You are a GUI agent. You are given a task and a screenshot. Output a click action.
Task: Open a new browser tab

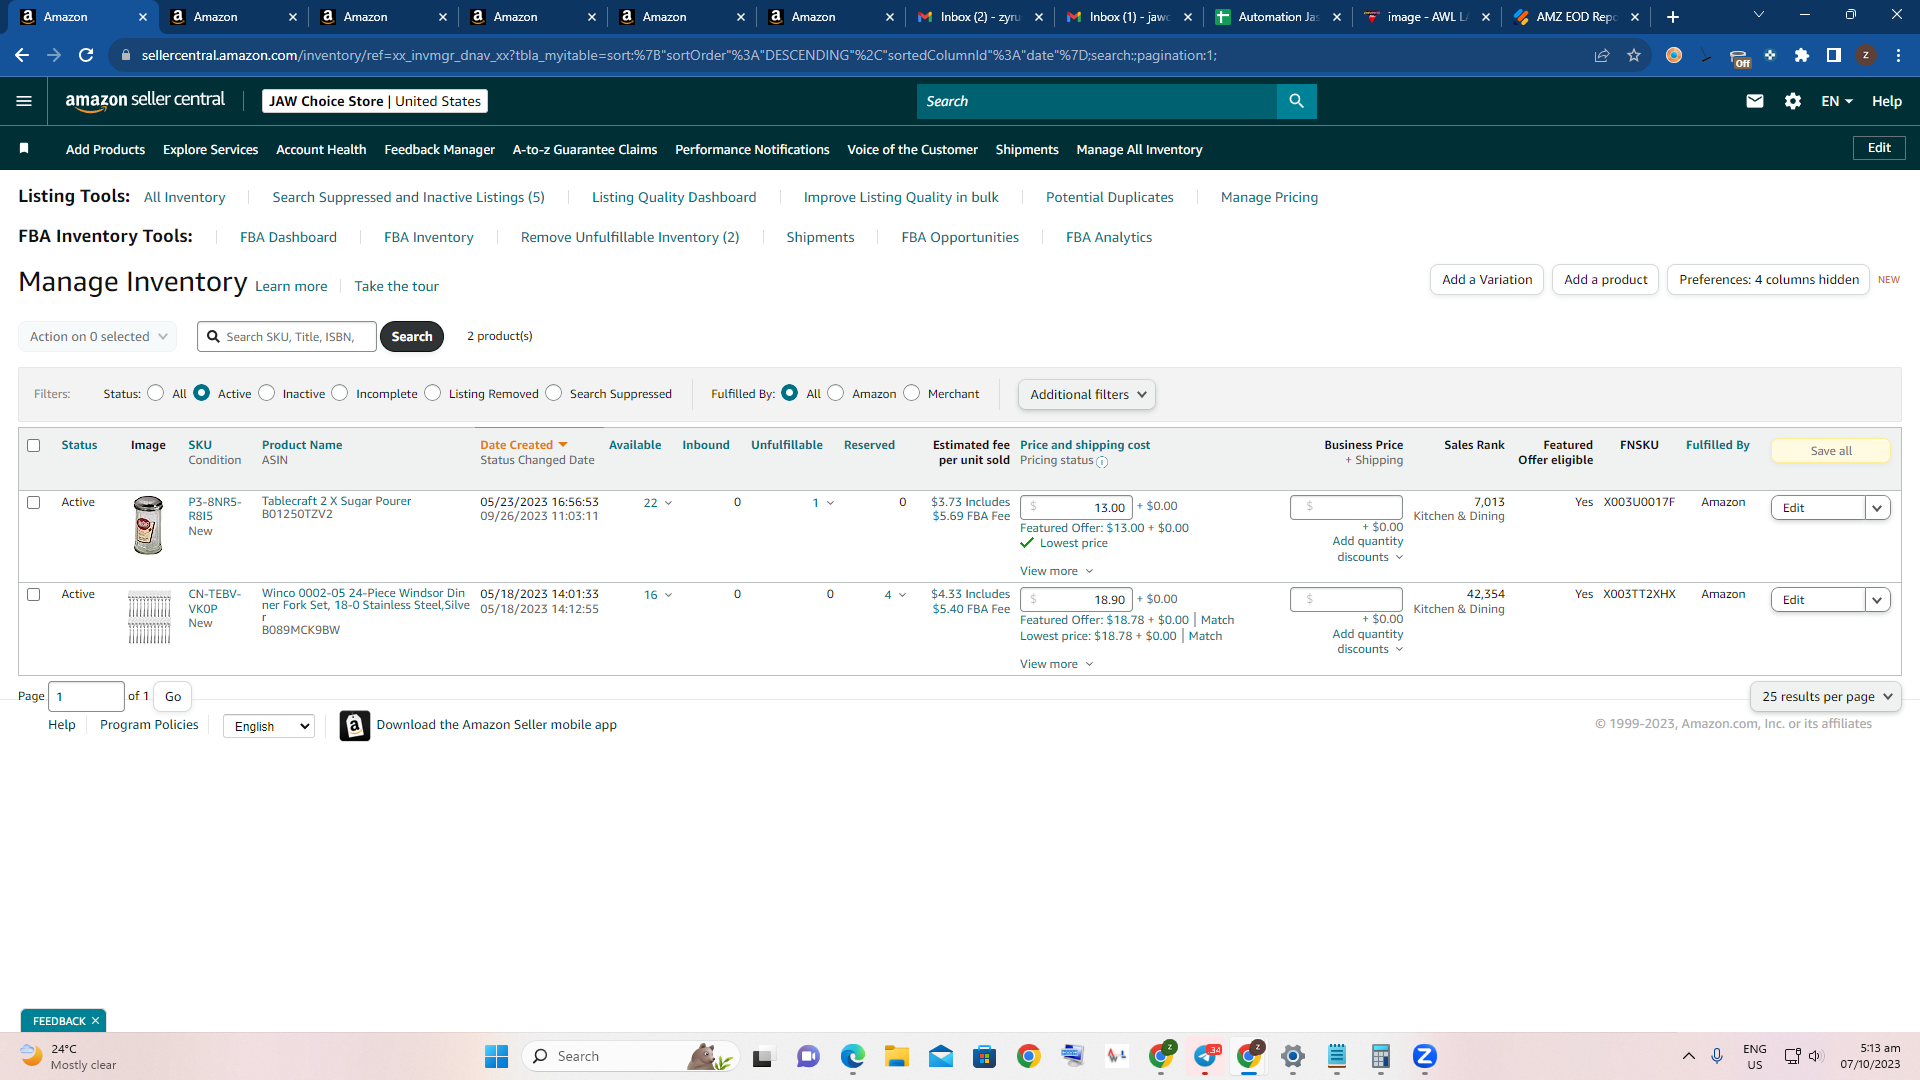(1673, 17)
